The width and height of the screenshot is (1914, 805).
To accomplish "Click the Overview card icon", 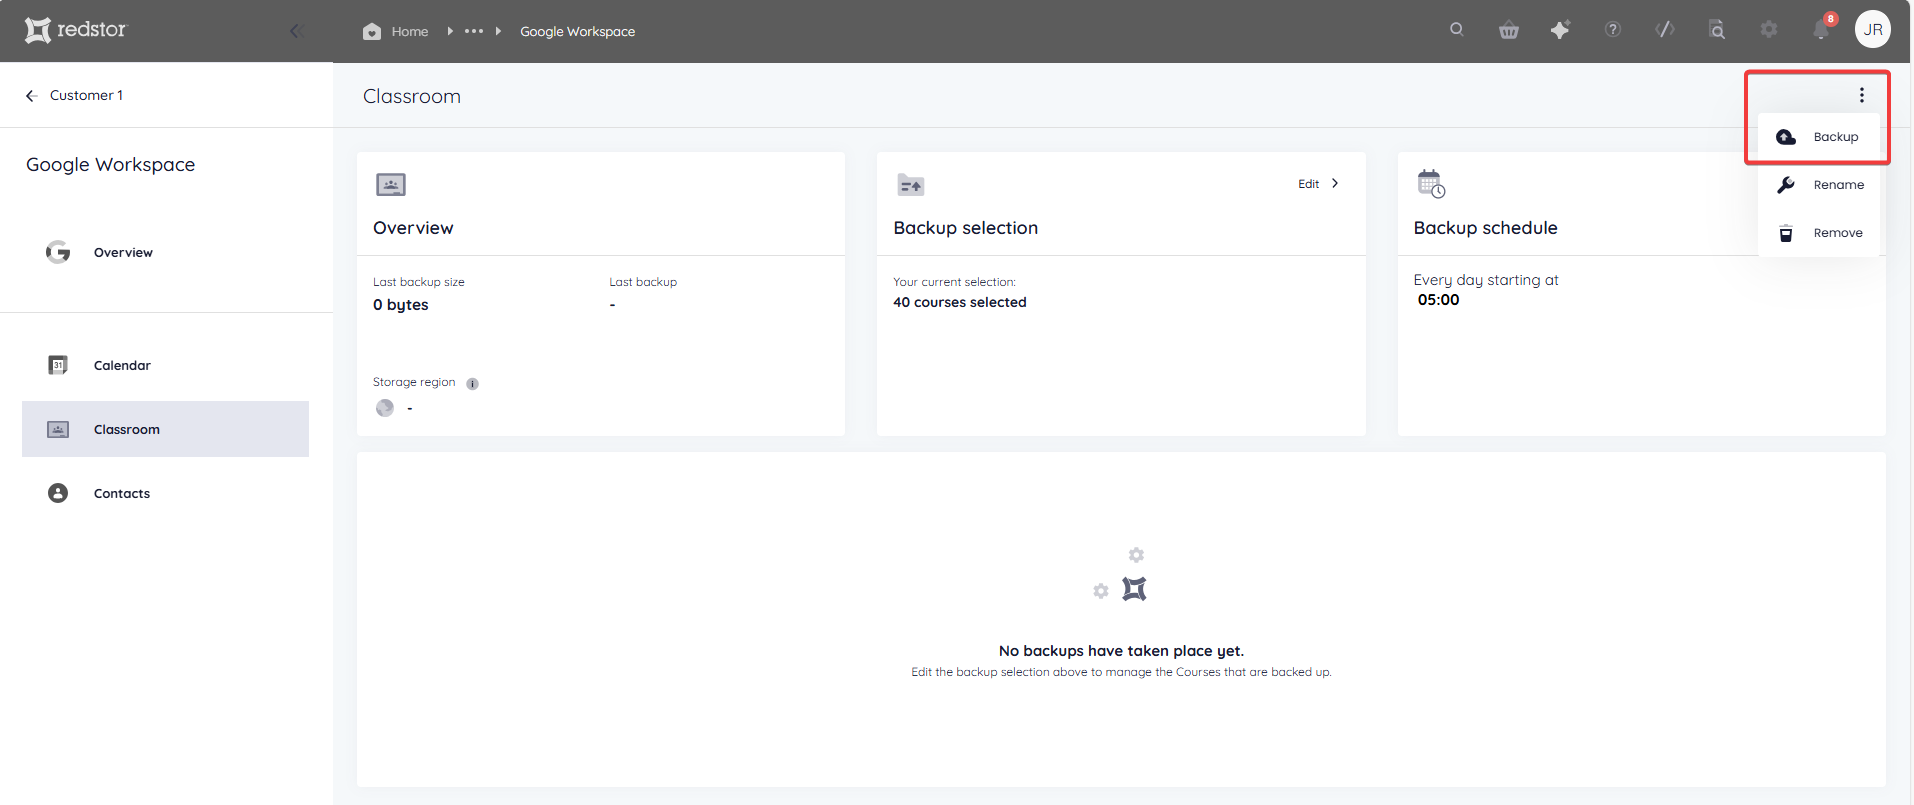I will [x=391, y=184].
